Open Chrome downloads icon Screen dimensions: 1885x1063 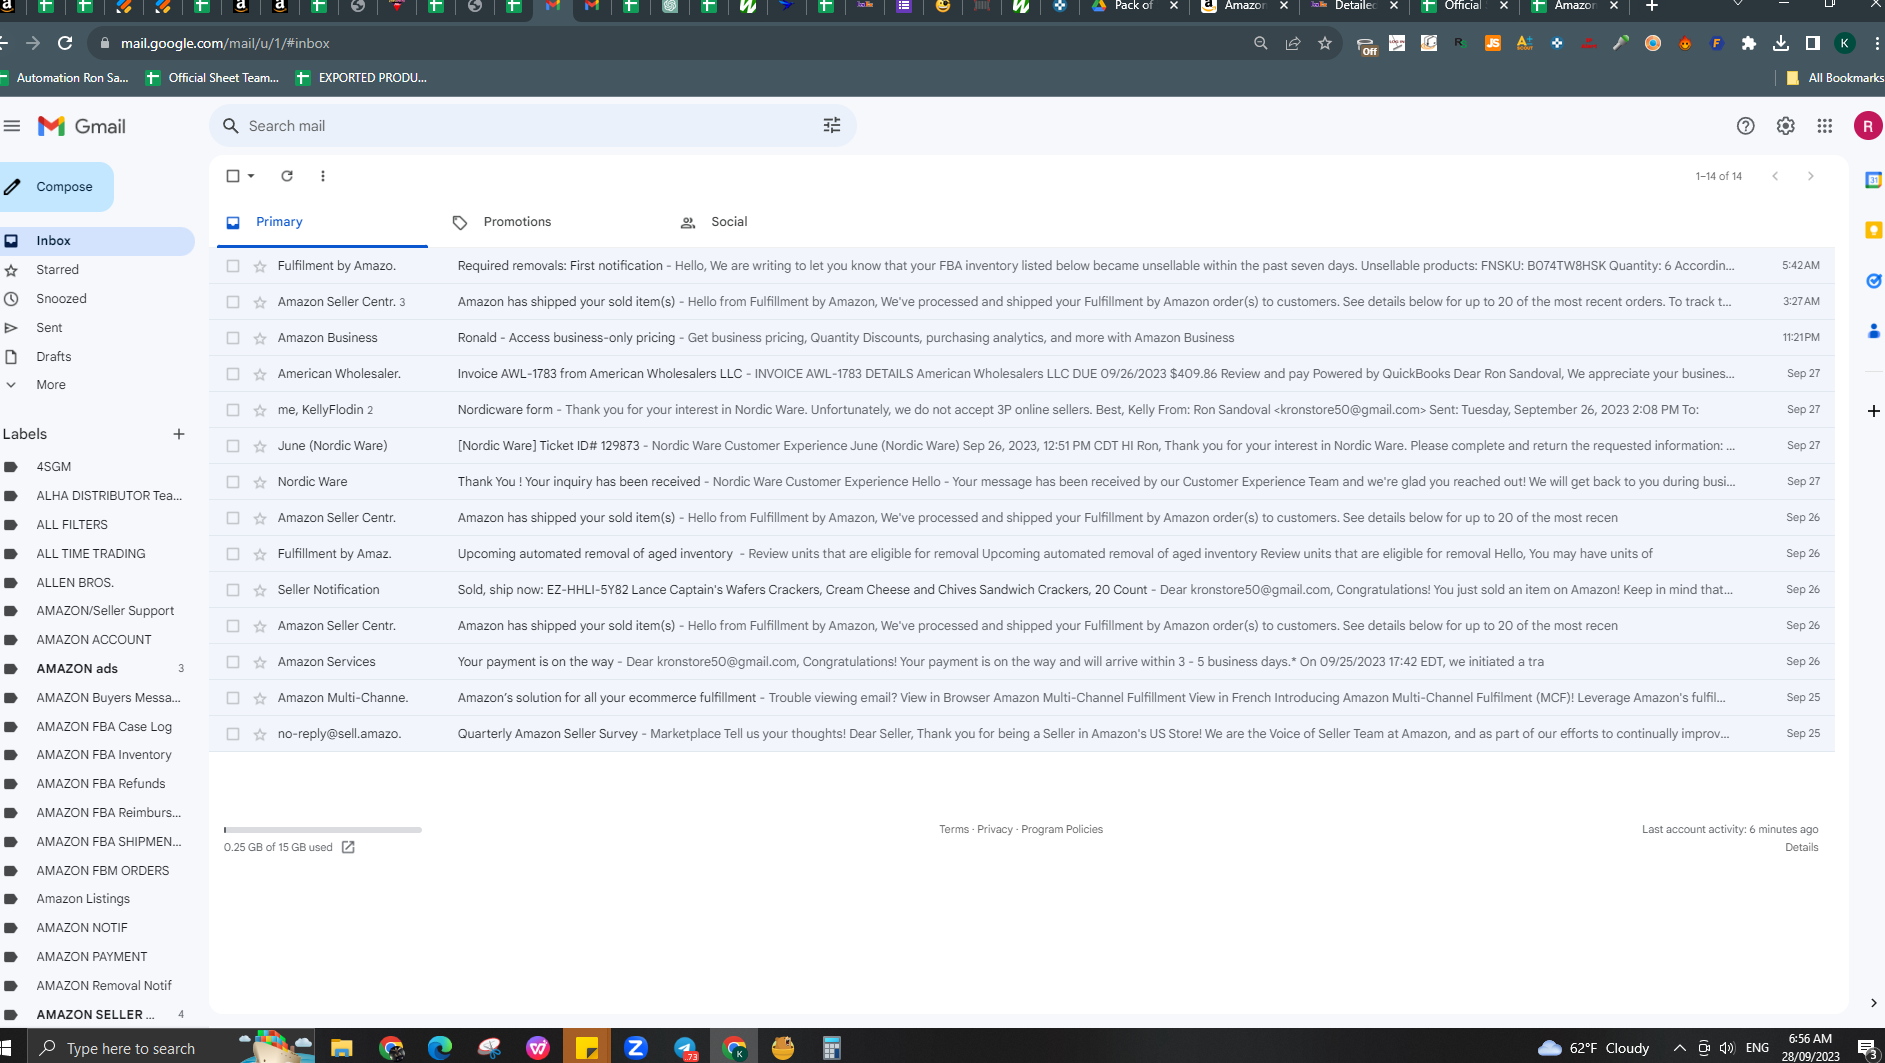pyautogui.click(x=1780, y=43)
